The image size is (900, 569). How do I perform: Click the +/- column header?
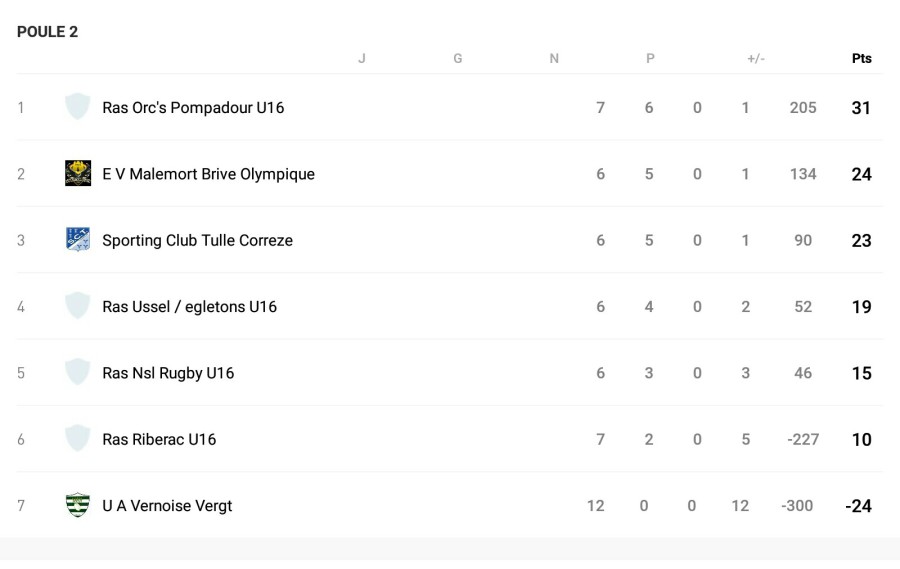click(756, 58)
